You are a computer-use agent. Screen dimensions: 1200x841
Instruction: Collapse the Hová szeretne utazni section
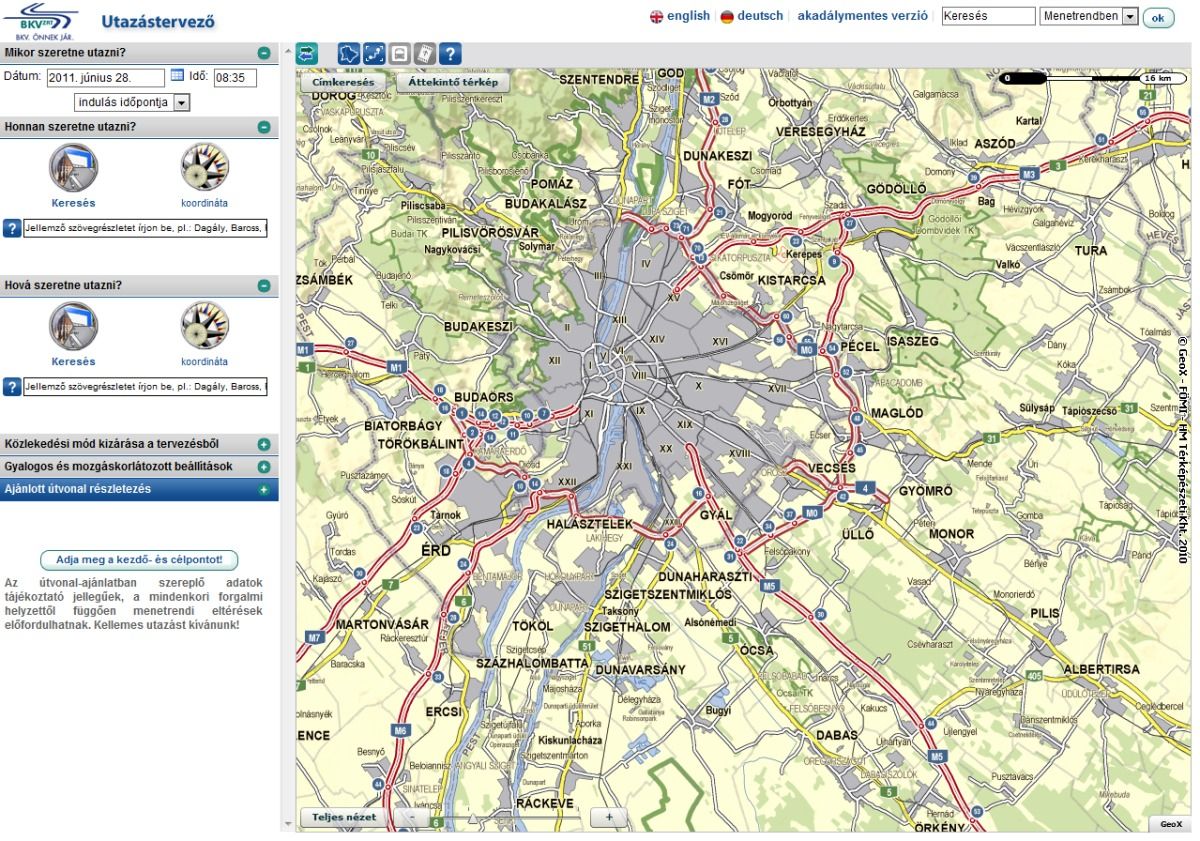(264, 286)
